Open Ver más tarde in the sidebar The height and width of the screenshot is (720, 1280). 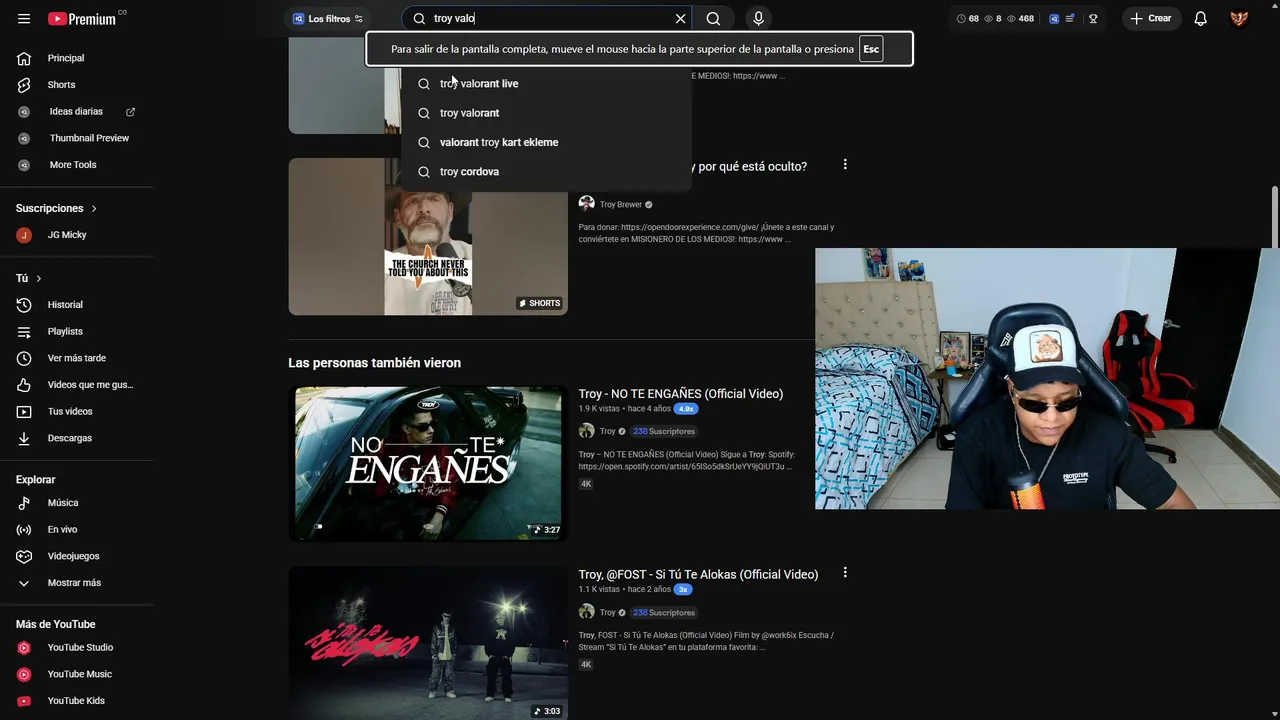76,358
